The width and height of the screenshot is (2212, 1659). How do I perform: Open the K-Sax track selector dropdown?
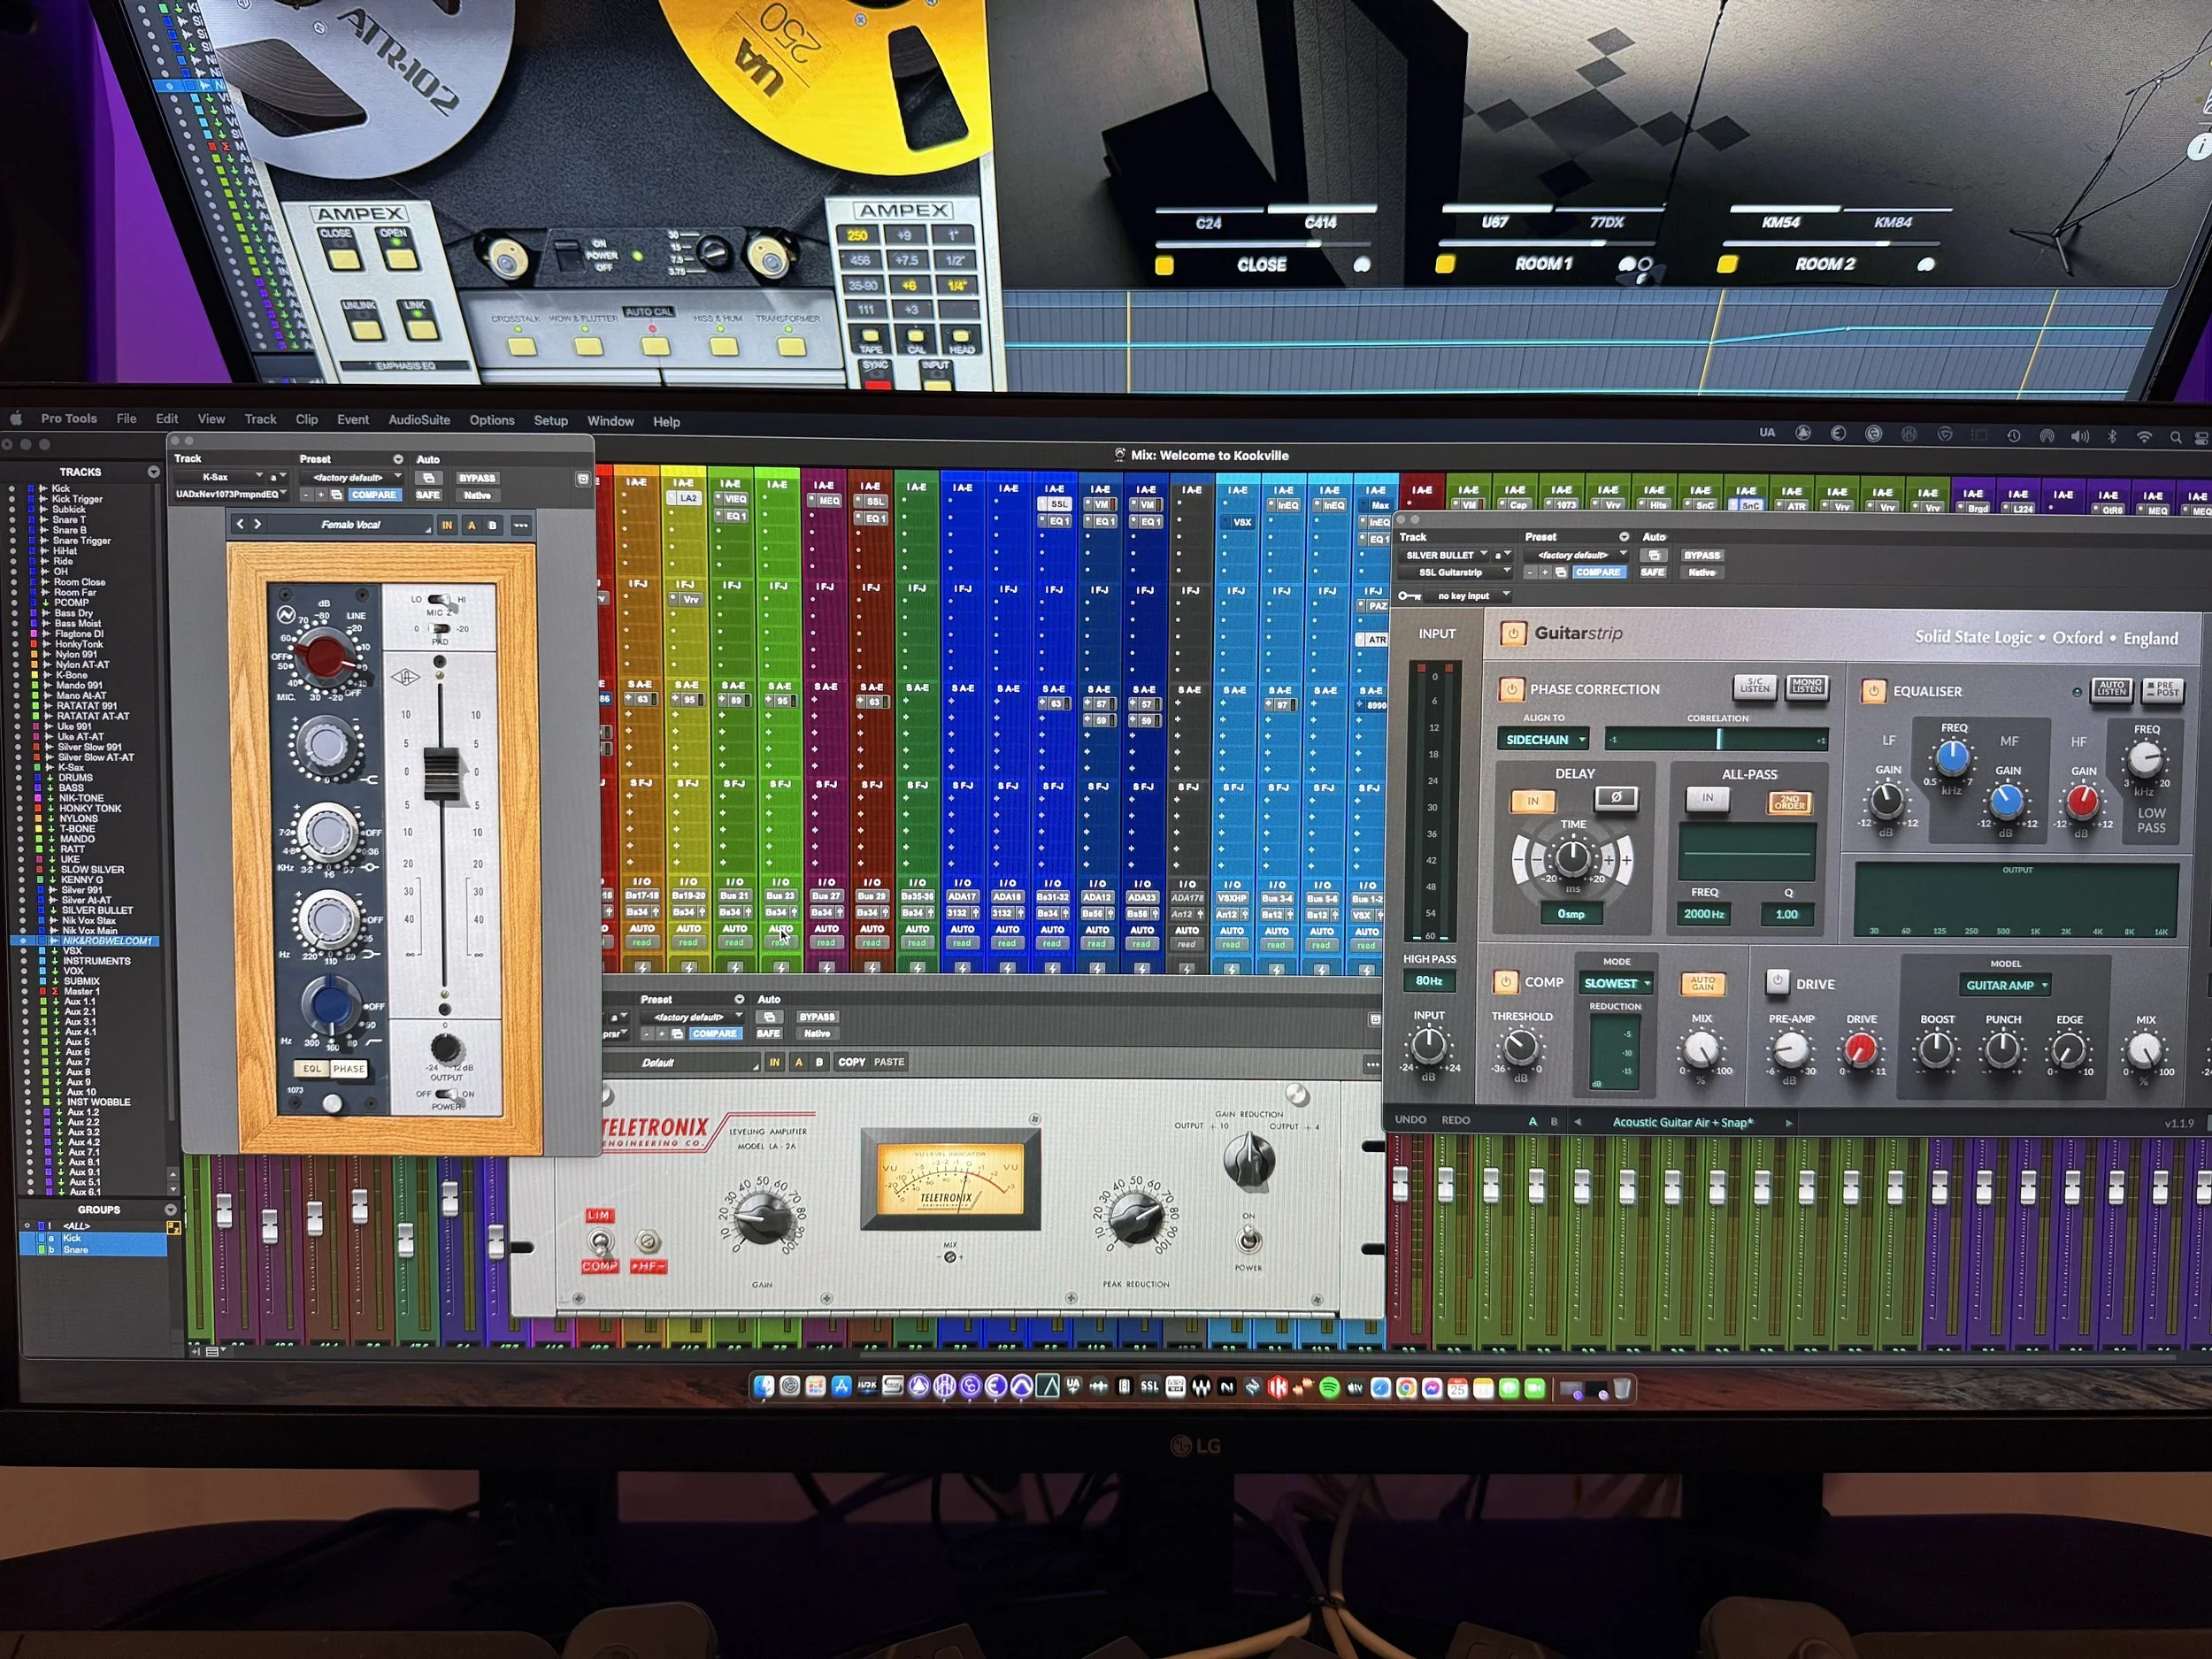coord(220,477)
